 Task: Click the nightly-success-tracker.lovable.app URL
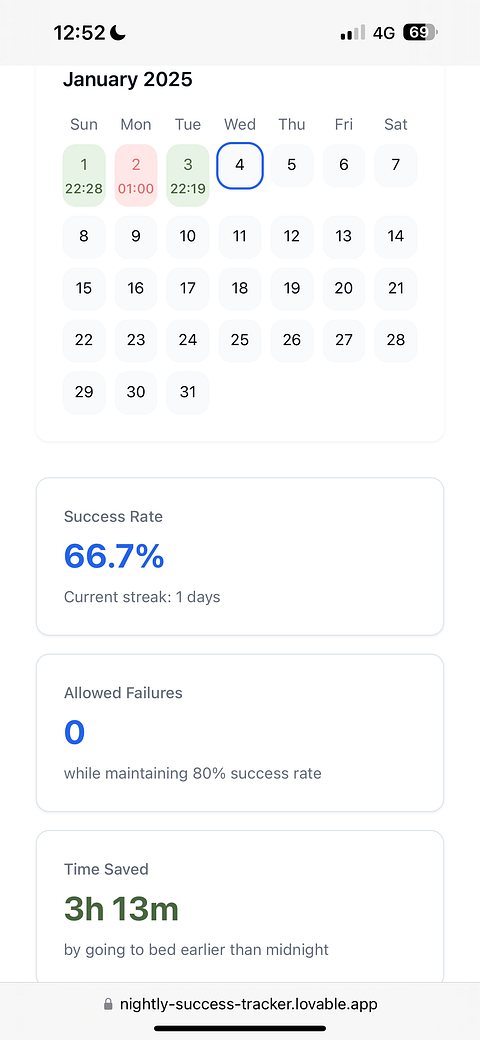point(249,1004)
